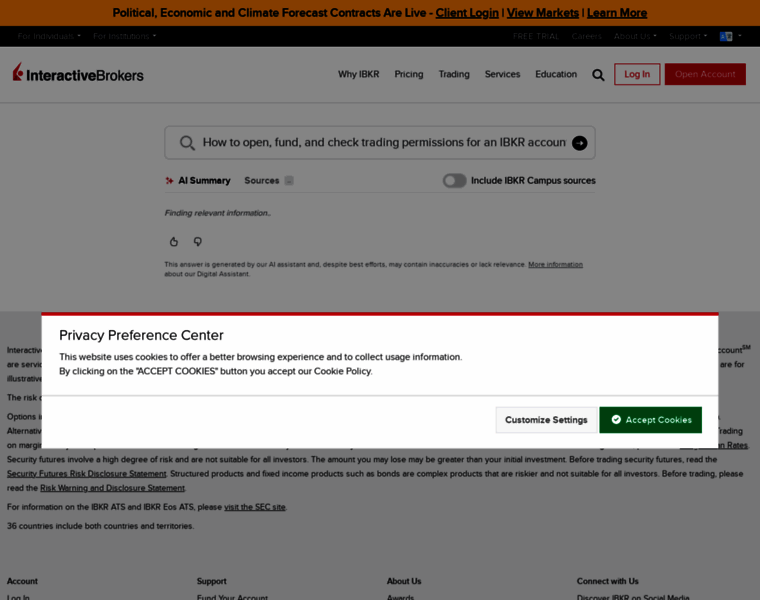Viewport: 760px width, 600px height.
Task: Switch to the Sources tab
Action: point(269,181)
